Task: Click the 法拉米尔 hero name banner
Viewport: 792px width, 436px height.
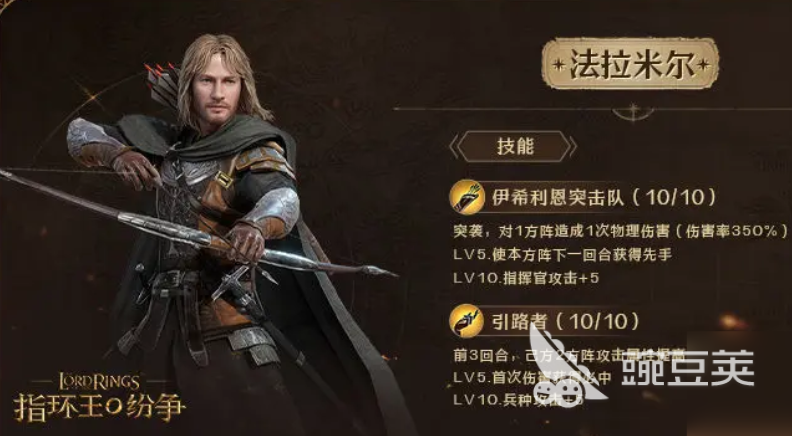Action: click(630, 64)
